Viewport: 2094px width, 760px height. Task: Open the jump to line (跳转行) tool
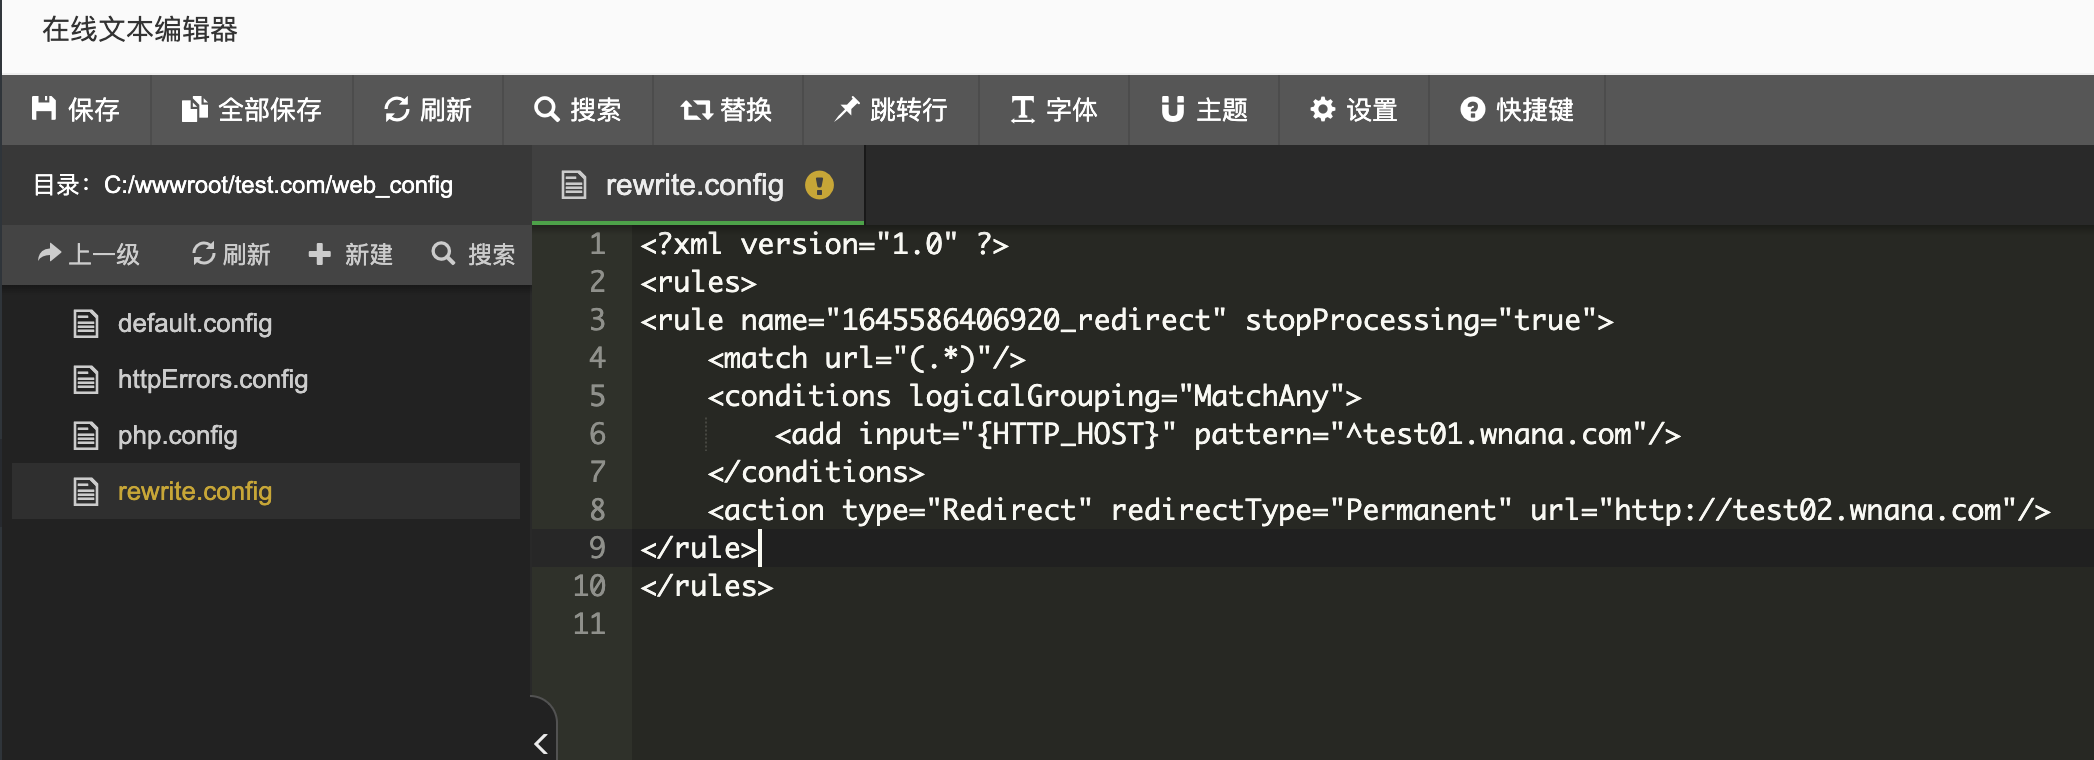point(891,110)
